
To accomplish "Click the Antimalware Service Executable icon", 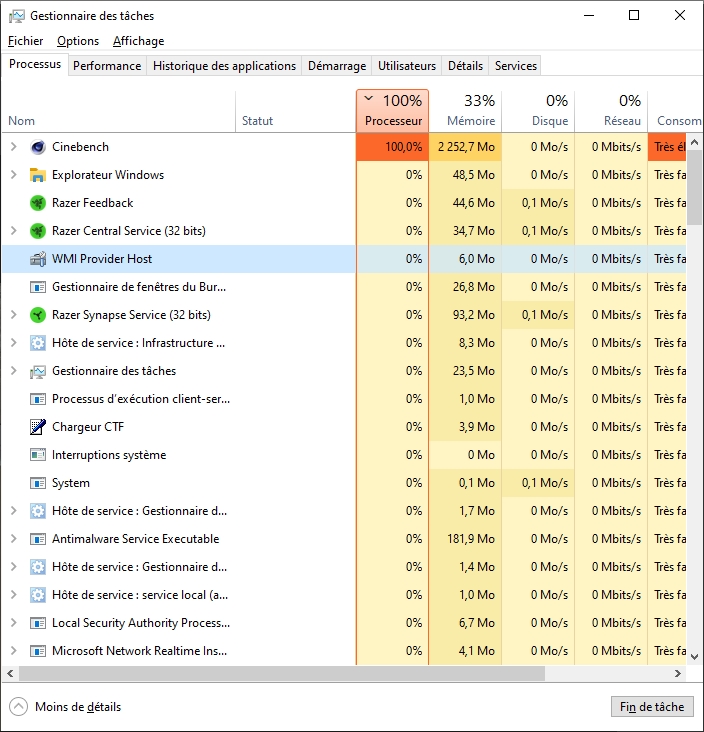I will tap(38, 539).
